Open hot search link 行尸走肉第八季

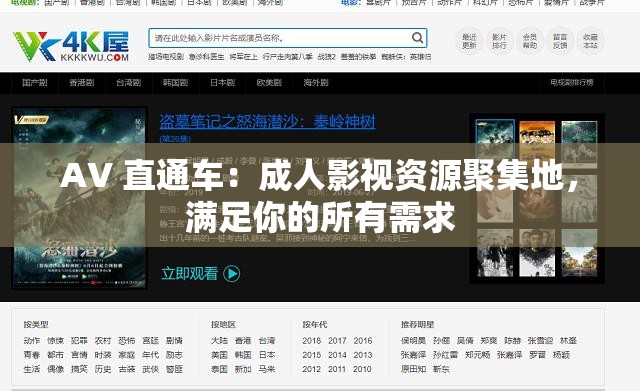(288, 57)
